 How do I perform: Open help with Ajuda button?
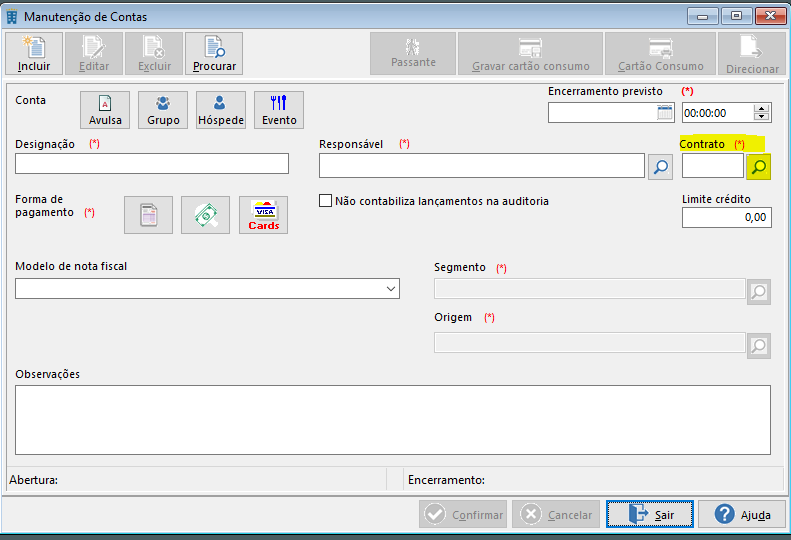click(x=742, y=514)
